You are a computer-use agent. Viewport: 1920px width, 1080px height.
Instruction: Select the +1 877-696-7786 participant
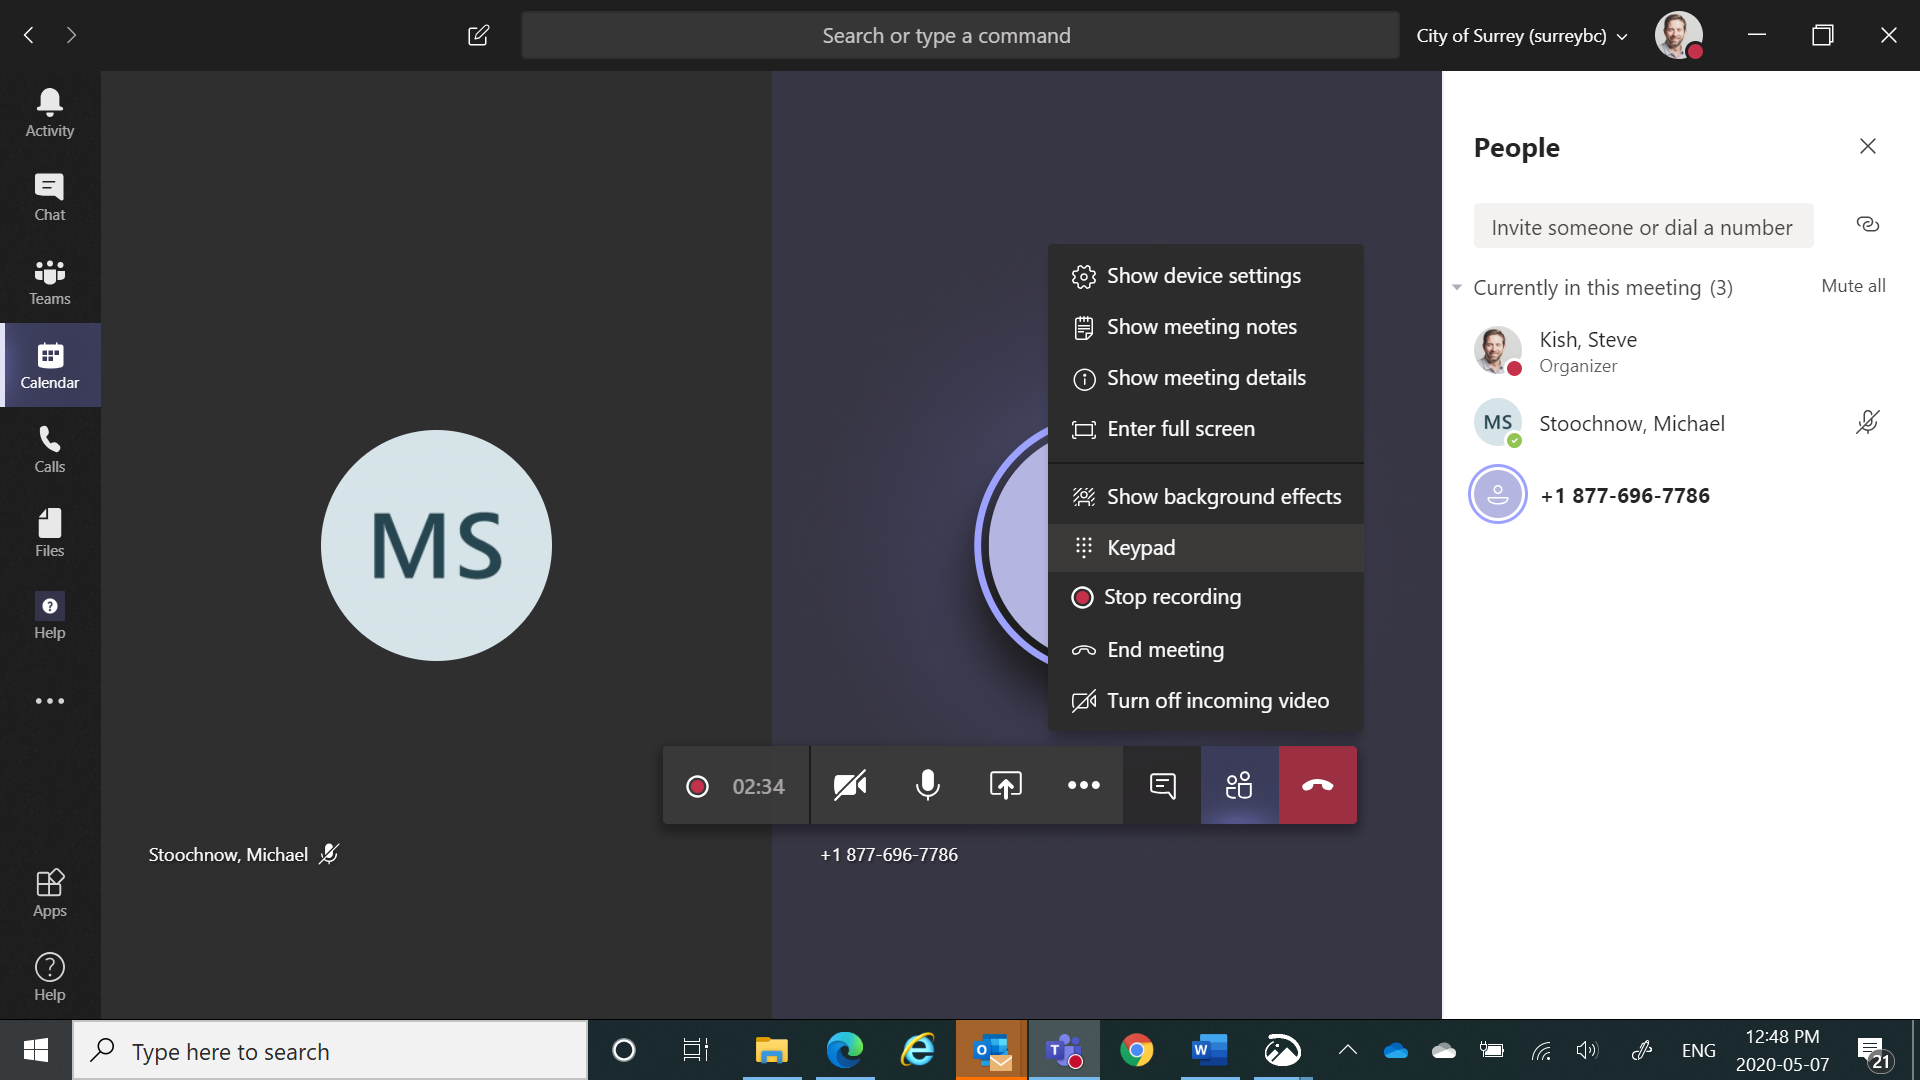click(1680, 495)
